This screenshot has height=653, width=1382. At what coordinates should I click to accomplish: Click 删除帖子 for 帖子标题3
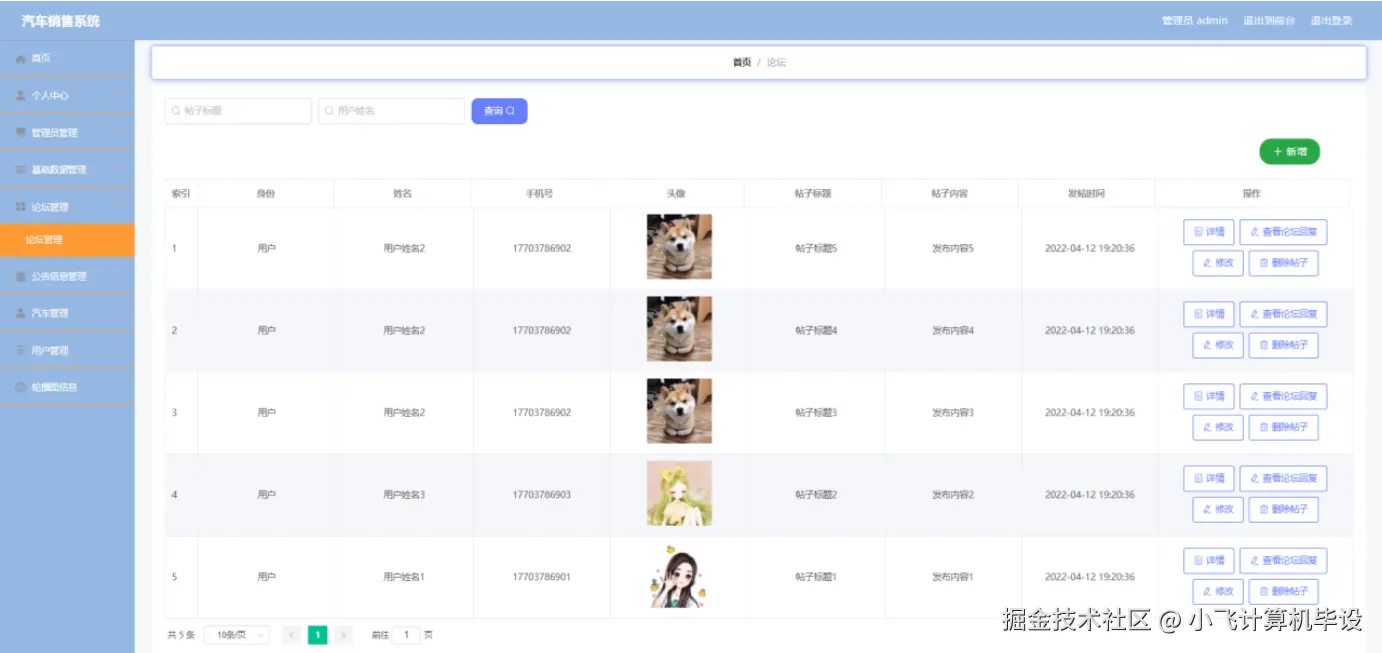coord(1283,427)
